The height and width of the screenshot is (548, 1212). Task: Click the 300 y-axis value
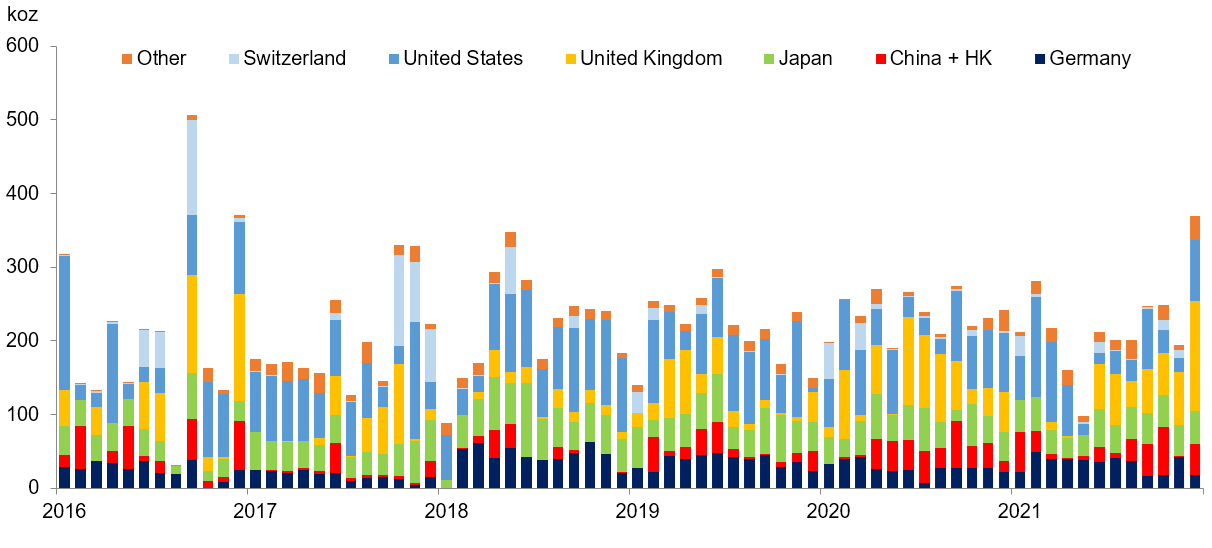coord(22,267)
